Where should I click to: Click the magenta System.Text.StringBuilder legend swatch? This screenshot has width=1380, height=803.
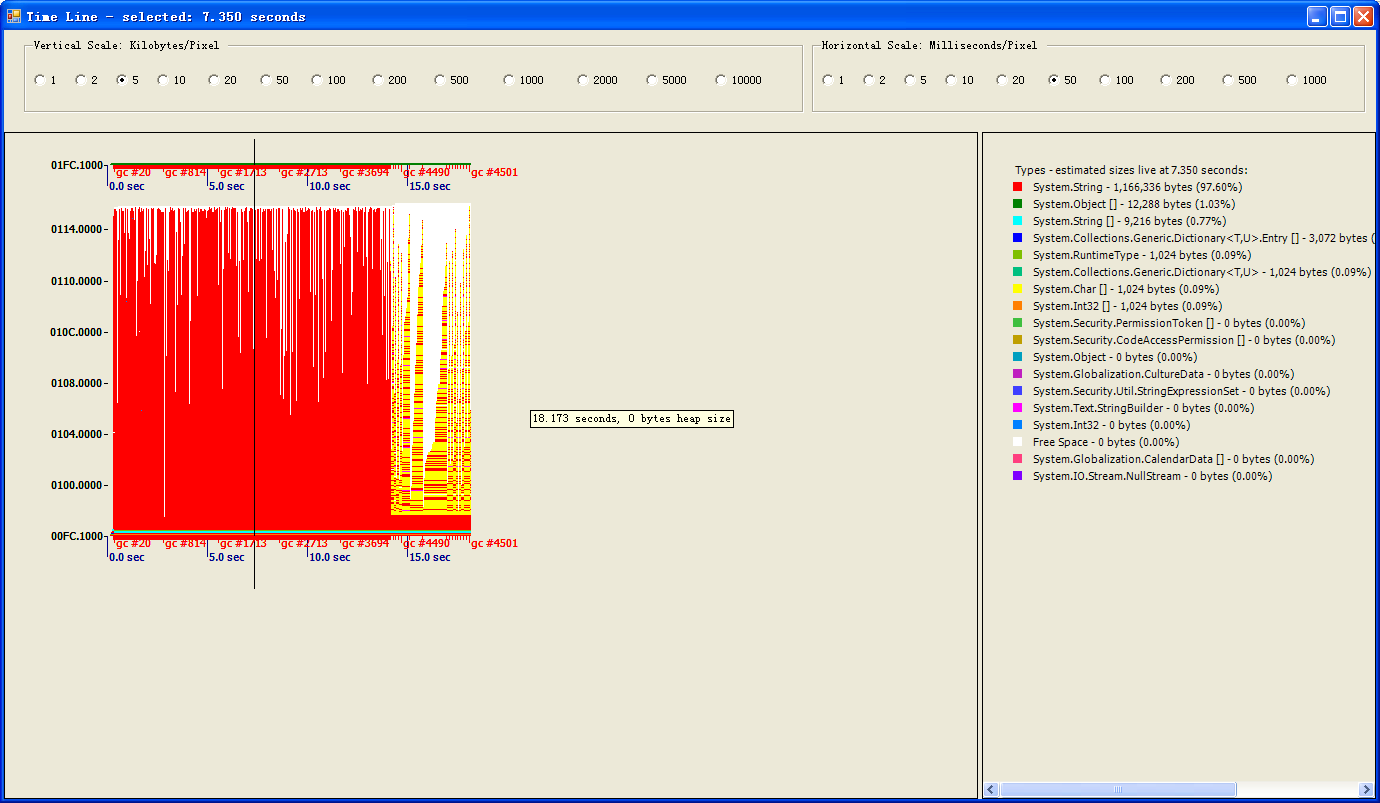coord(1018,408)
